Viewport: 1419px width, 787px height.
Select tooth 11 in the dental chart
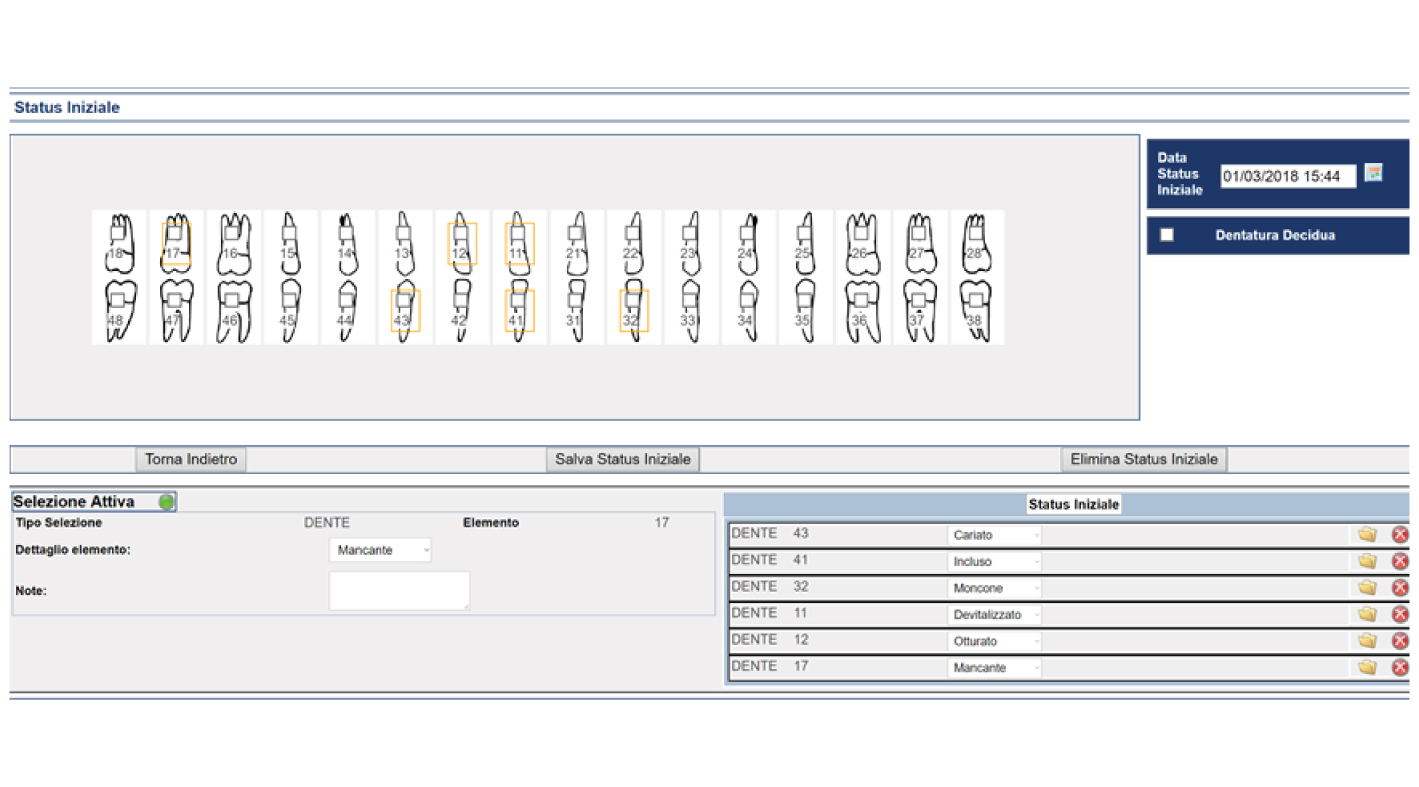(519, 243)
